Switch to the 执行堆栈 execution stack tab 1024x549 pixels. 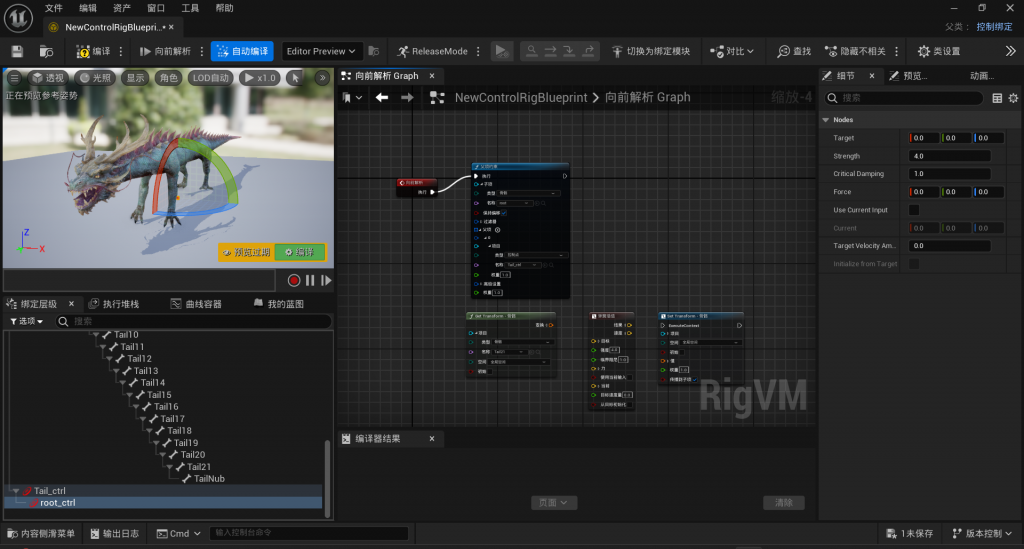click(114, 304)
